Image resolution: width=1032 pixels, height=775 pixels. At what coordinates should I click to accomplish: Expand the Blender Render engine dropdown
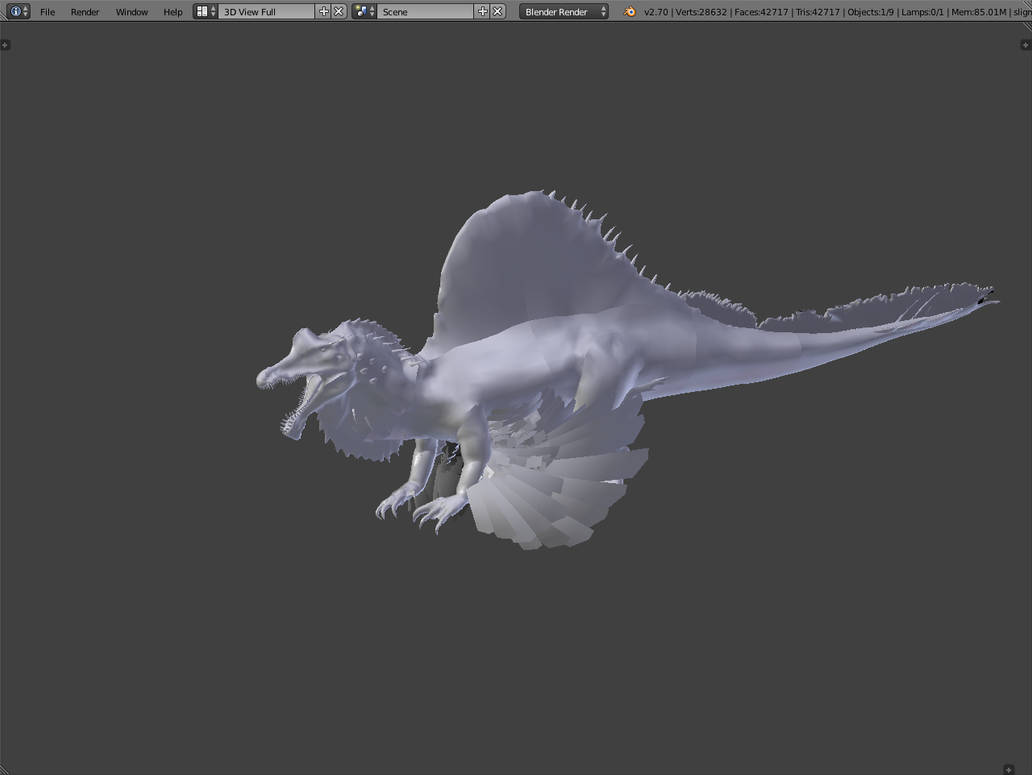click(x=563, y=12)
